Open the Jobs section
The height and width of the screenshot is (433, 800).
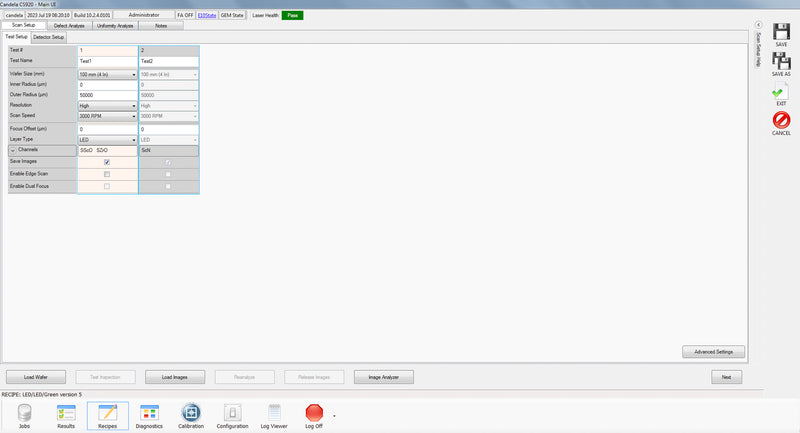click(x=24, y=414)
